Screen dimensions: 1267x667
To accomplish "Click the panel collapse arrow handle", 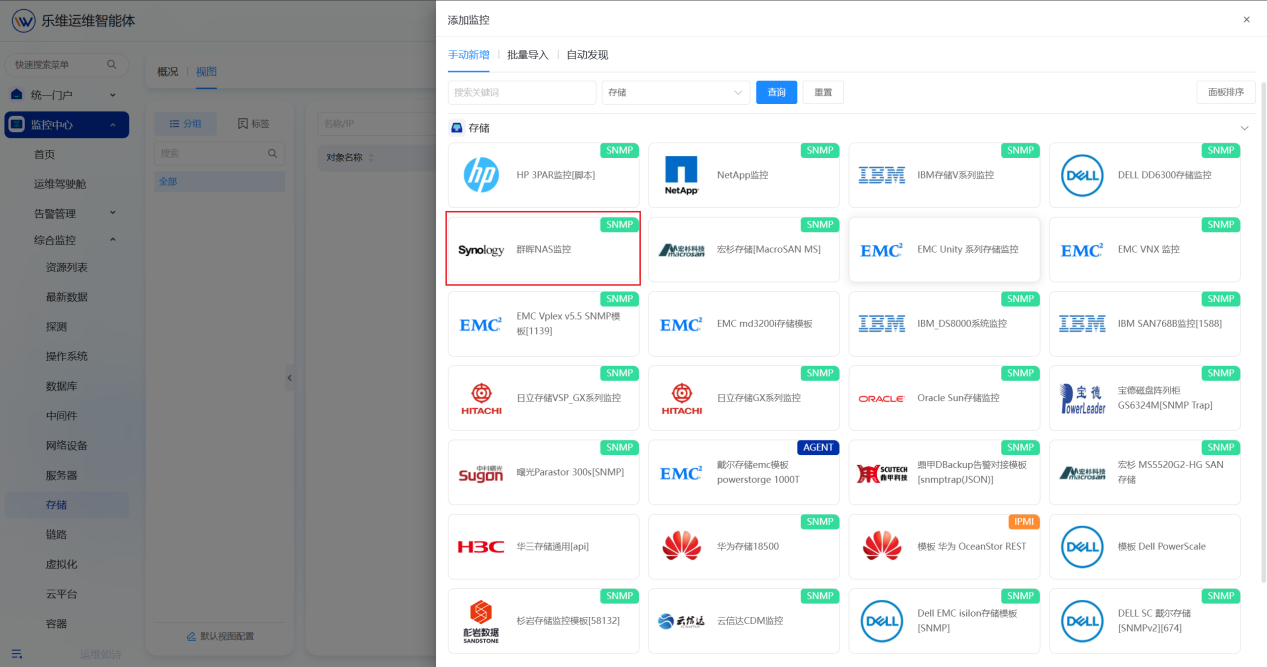I will 290,378.
